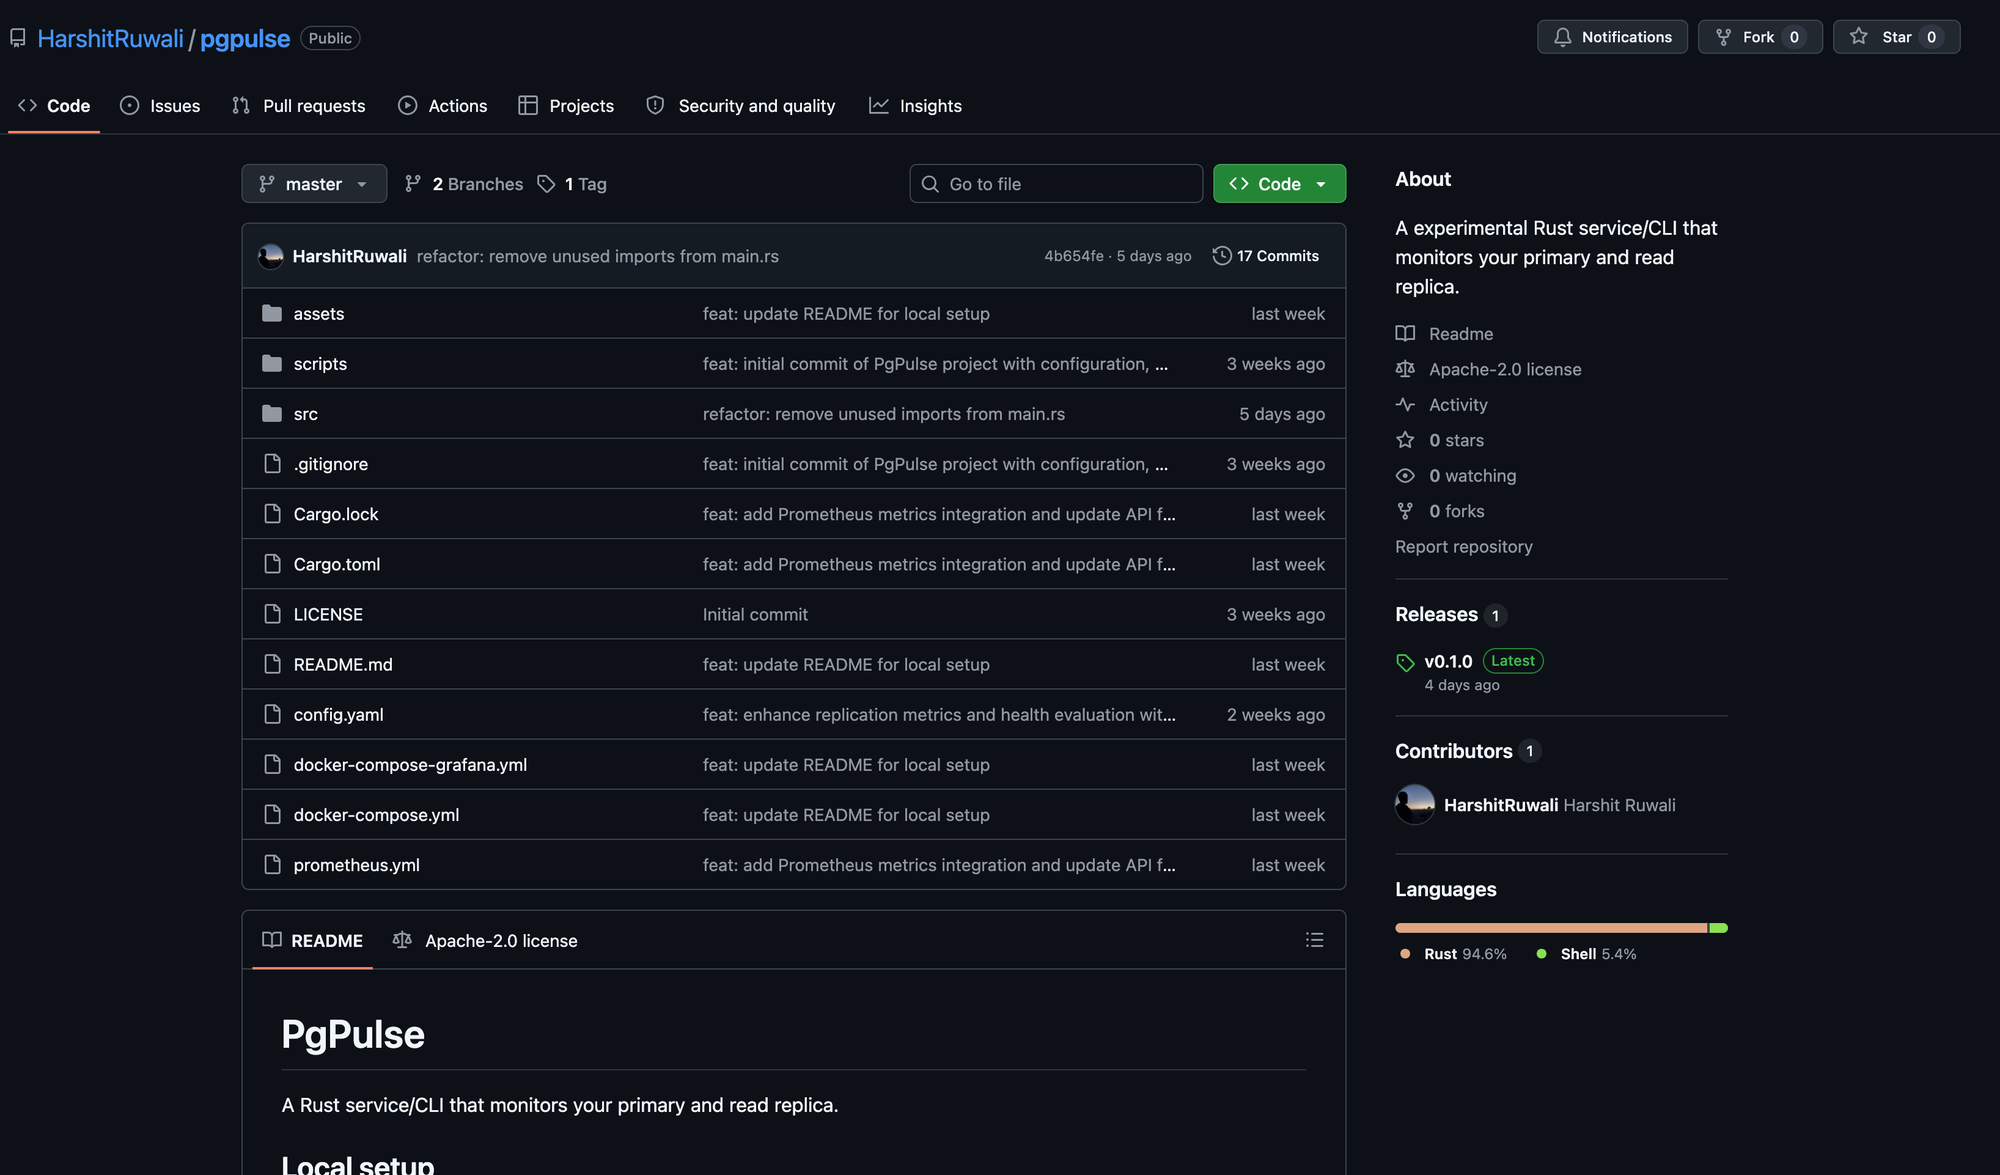
Task: Click the star icon beside 0 stars
Action: (x=1405, y=440)
